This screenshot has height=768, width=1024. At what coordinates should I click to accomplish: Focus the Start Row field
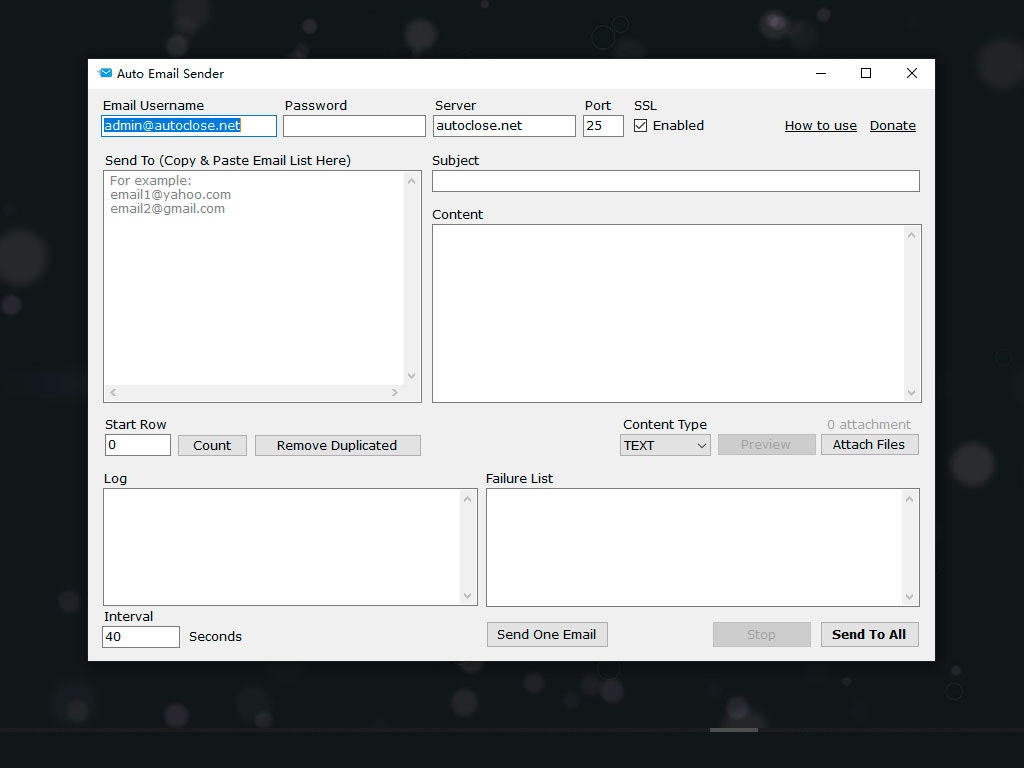tap(138, 445)
